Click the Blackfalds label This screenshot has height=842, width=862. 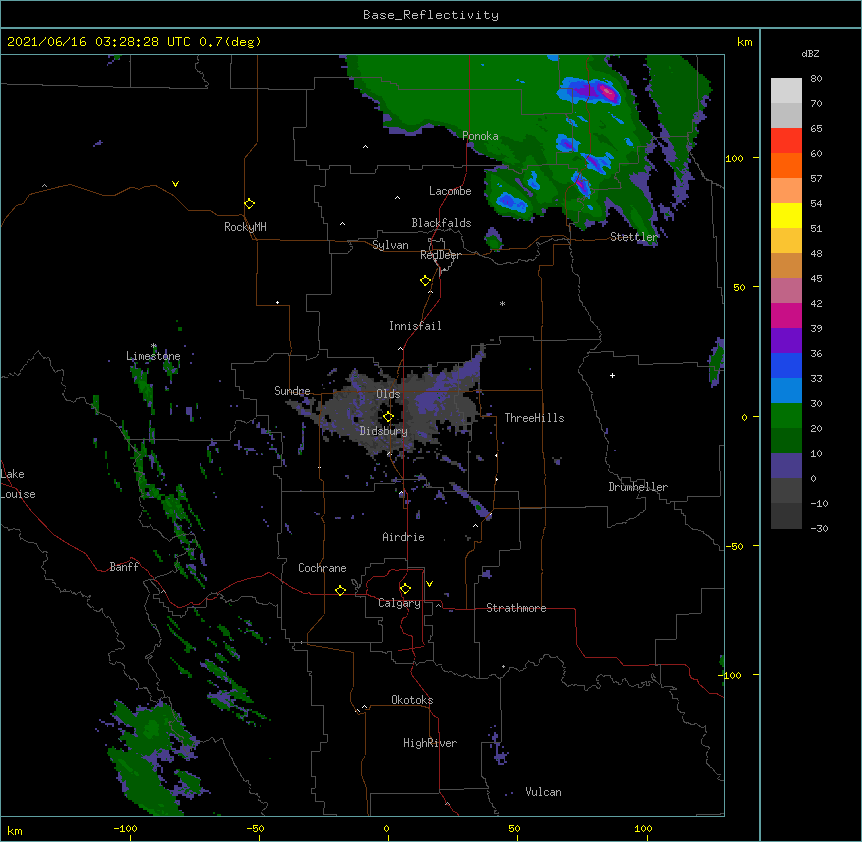coord(441,223)
